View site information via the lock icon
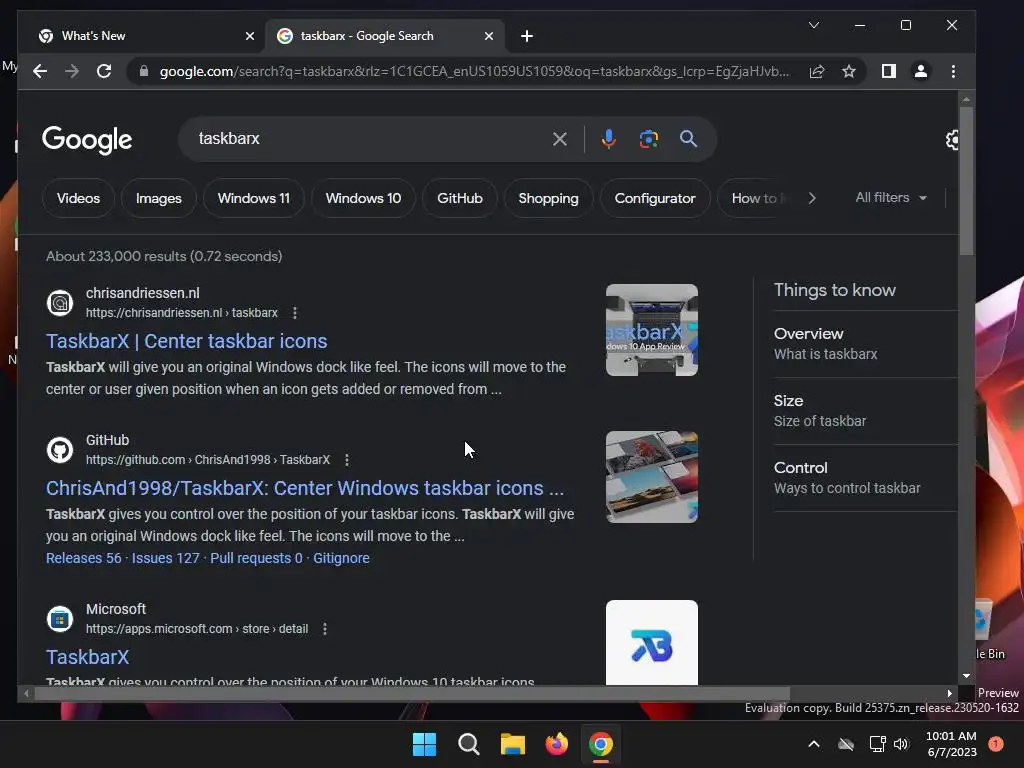Image resolution: width=1024 pixels, height=768 pixels. pos(144,71)
